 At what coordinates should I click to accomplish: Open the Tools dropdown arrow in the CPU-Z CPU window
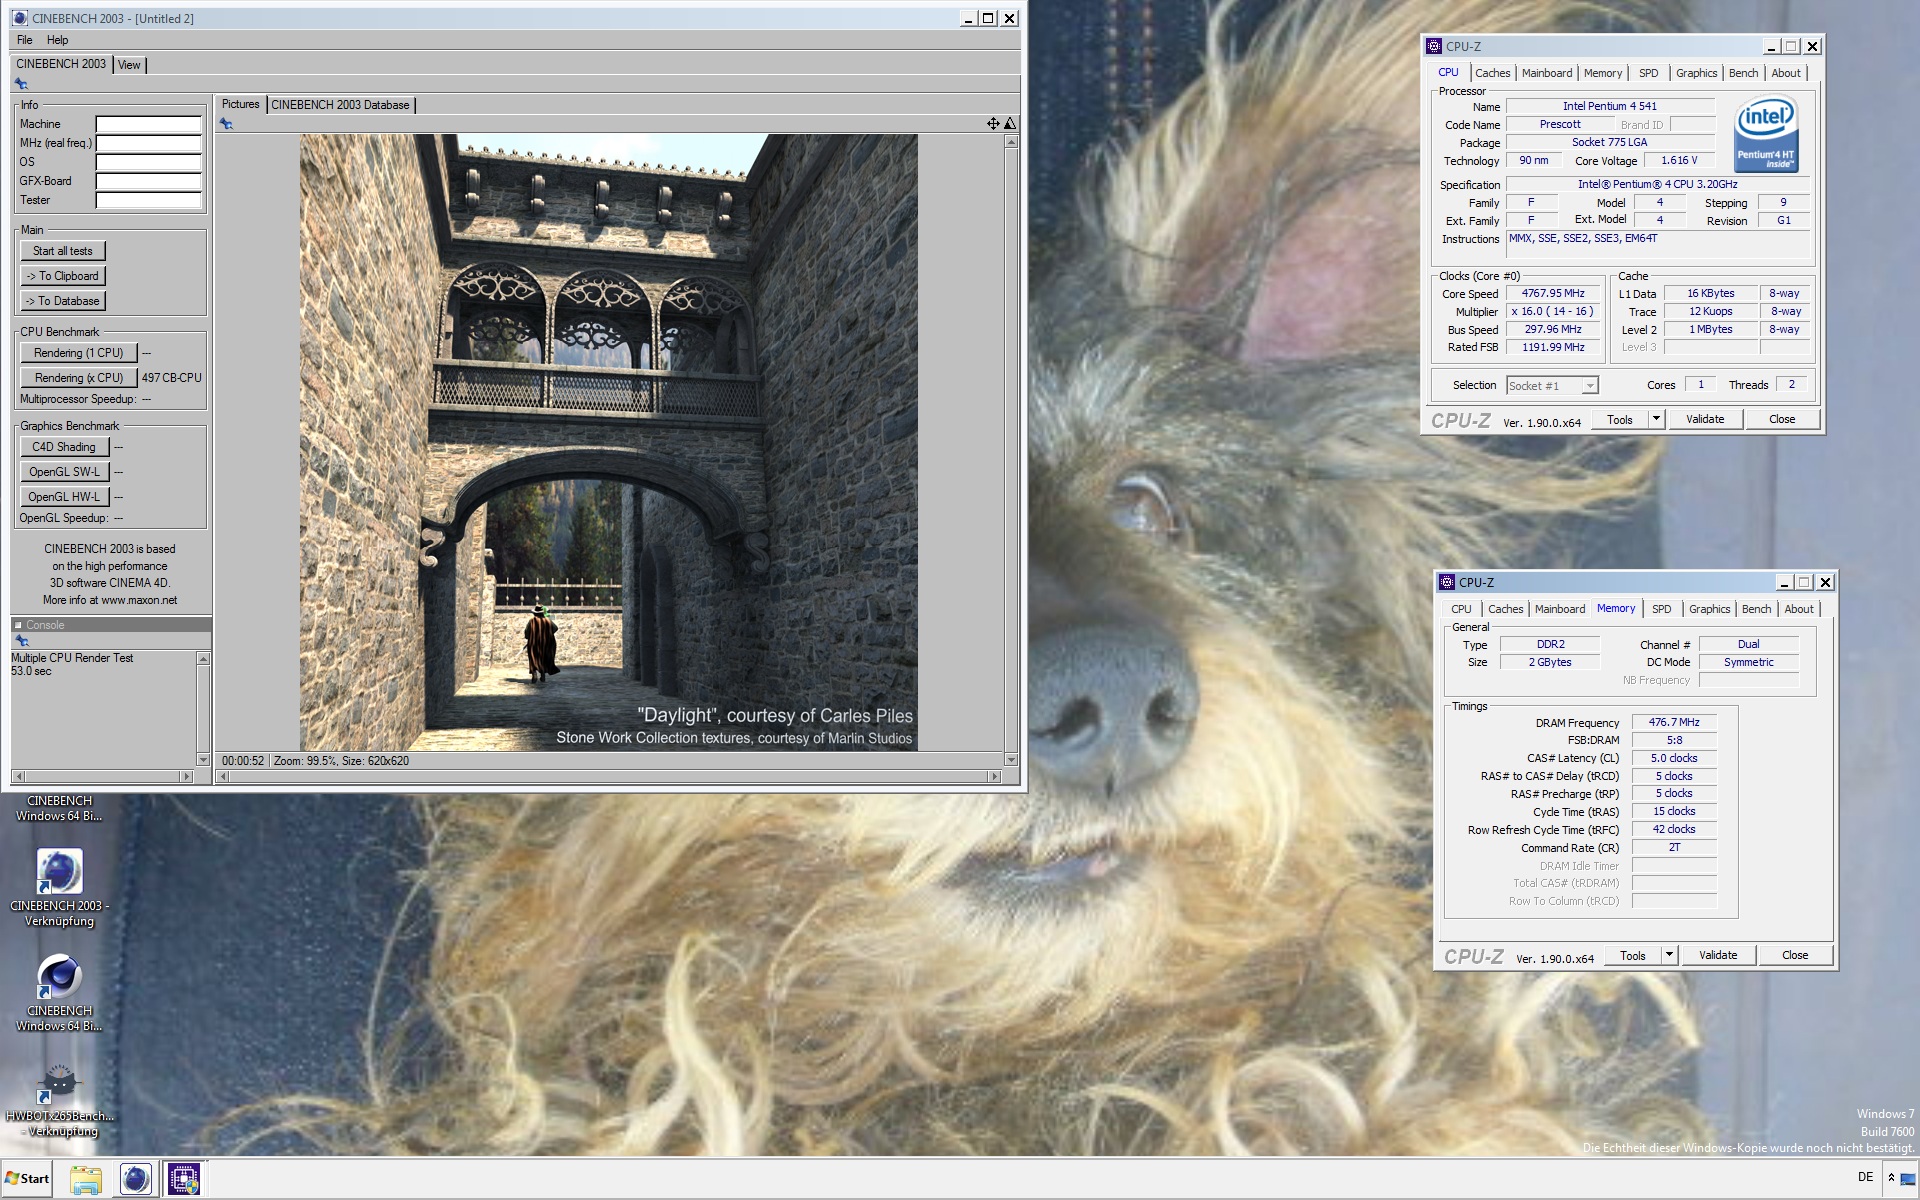pos(1656,419)
